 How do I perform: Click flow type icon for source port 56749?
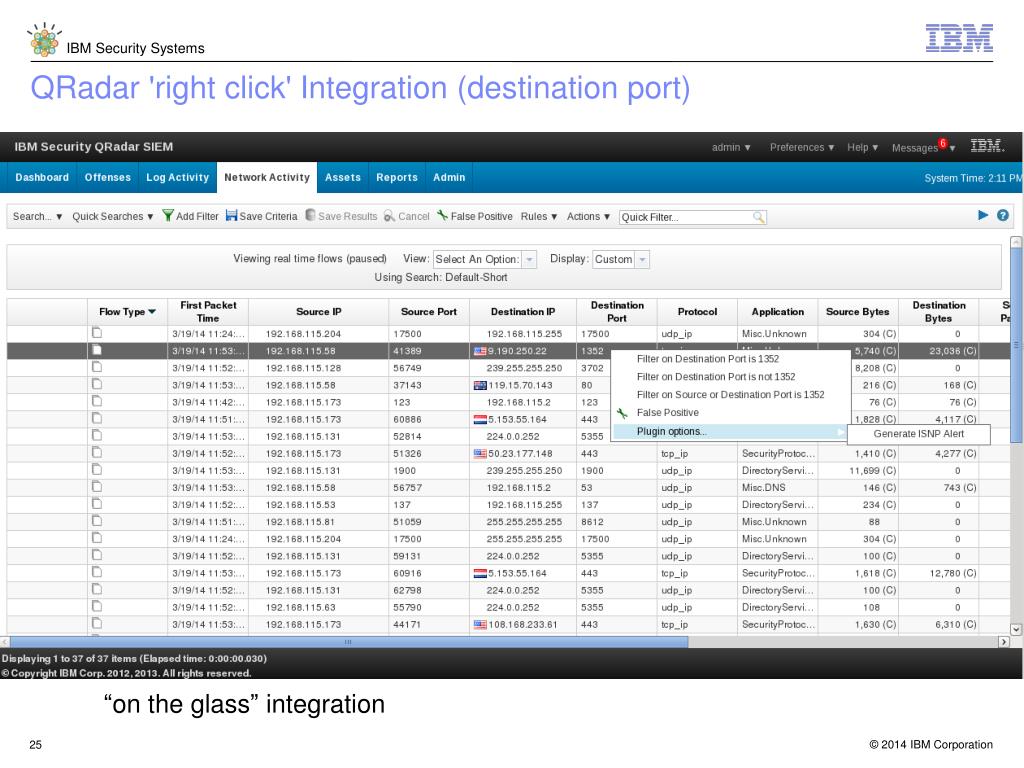[x=97, y=367]
